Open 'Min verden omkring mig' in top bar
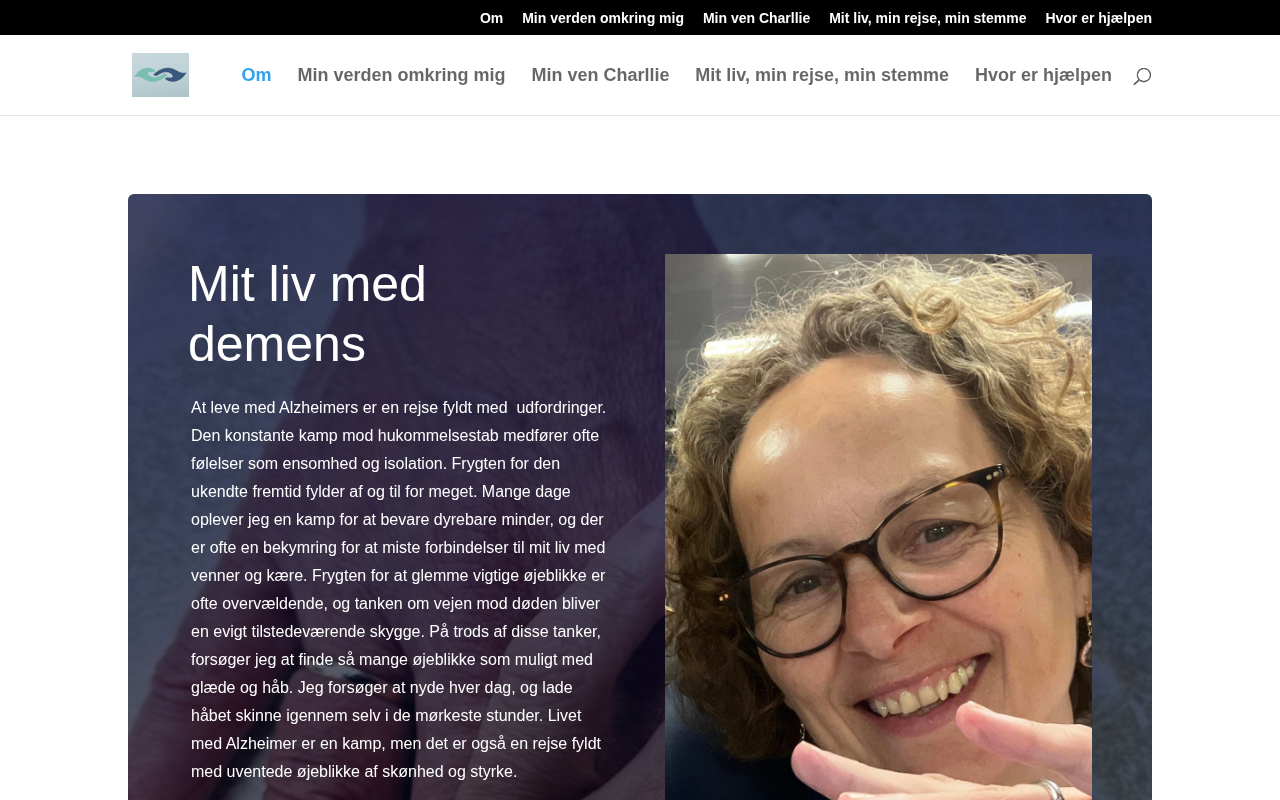 pyautogui.click(x=603, y=18)
